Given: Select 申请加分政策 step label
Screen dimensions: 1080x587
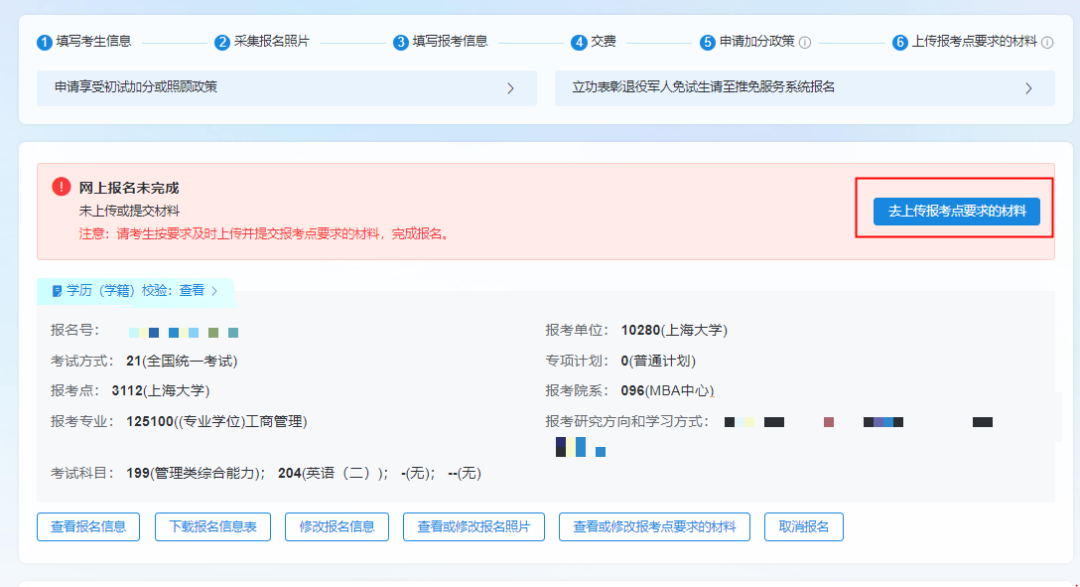Looking at the screenshot, I should (x=757, y=41).
